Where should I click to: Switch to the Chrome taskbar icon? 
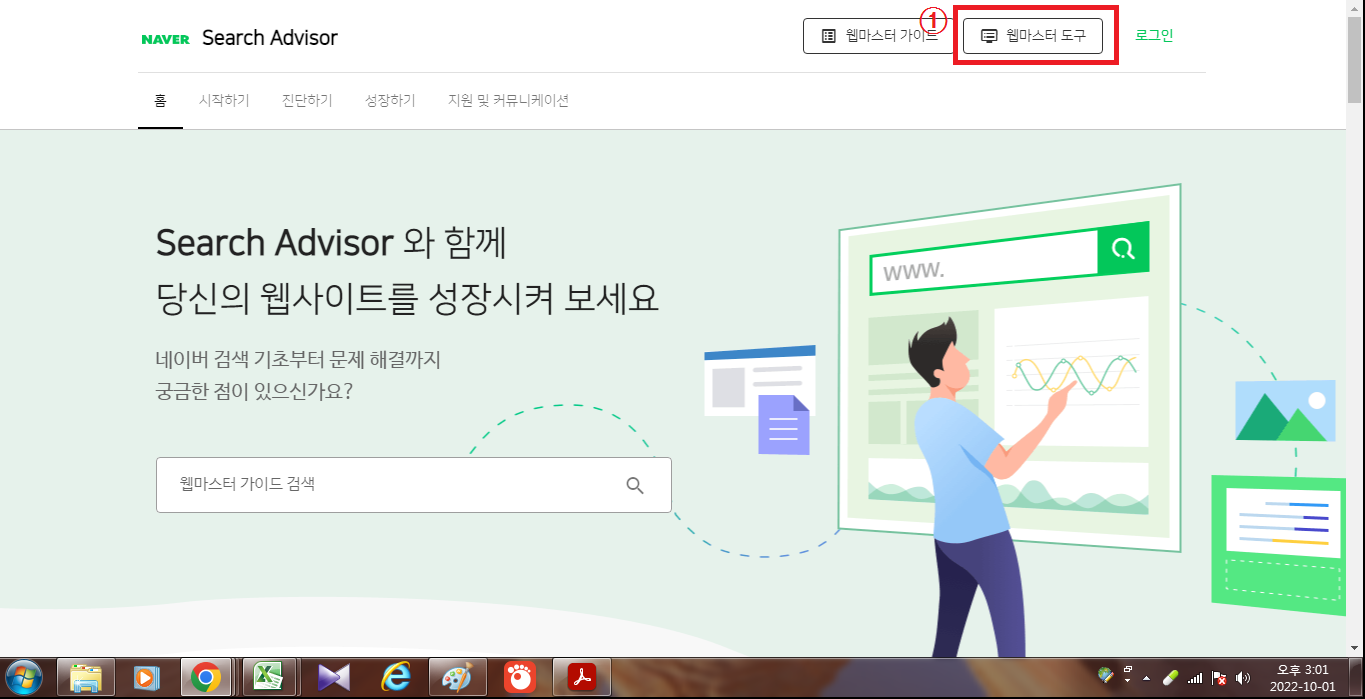tap(206, 677)
